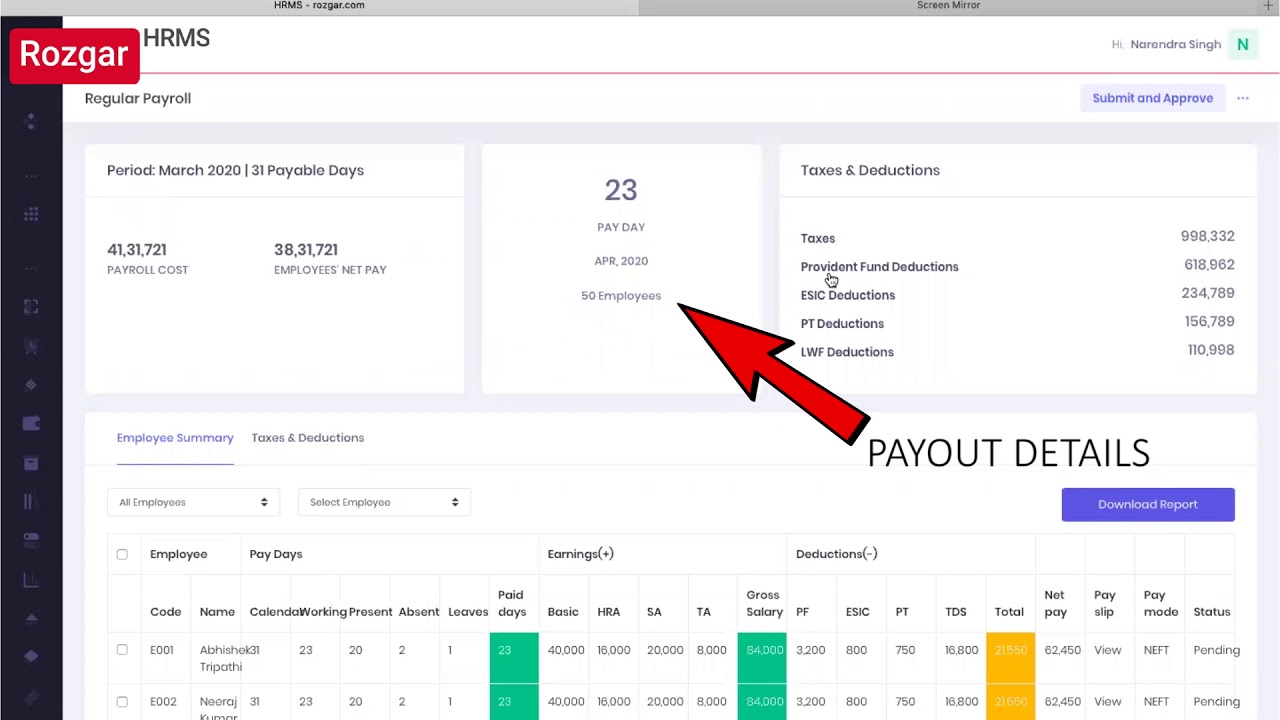Click the topmost sidebar icon below logo
Image resolution: width=1280 pixels, height=720 pixels.
[31, 121]
